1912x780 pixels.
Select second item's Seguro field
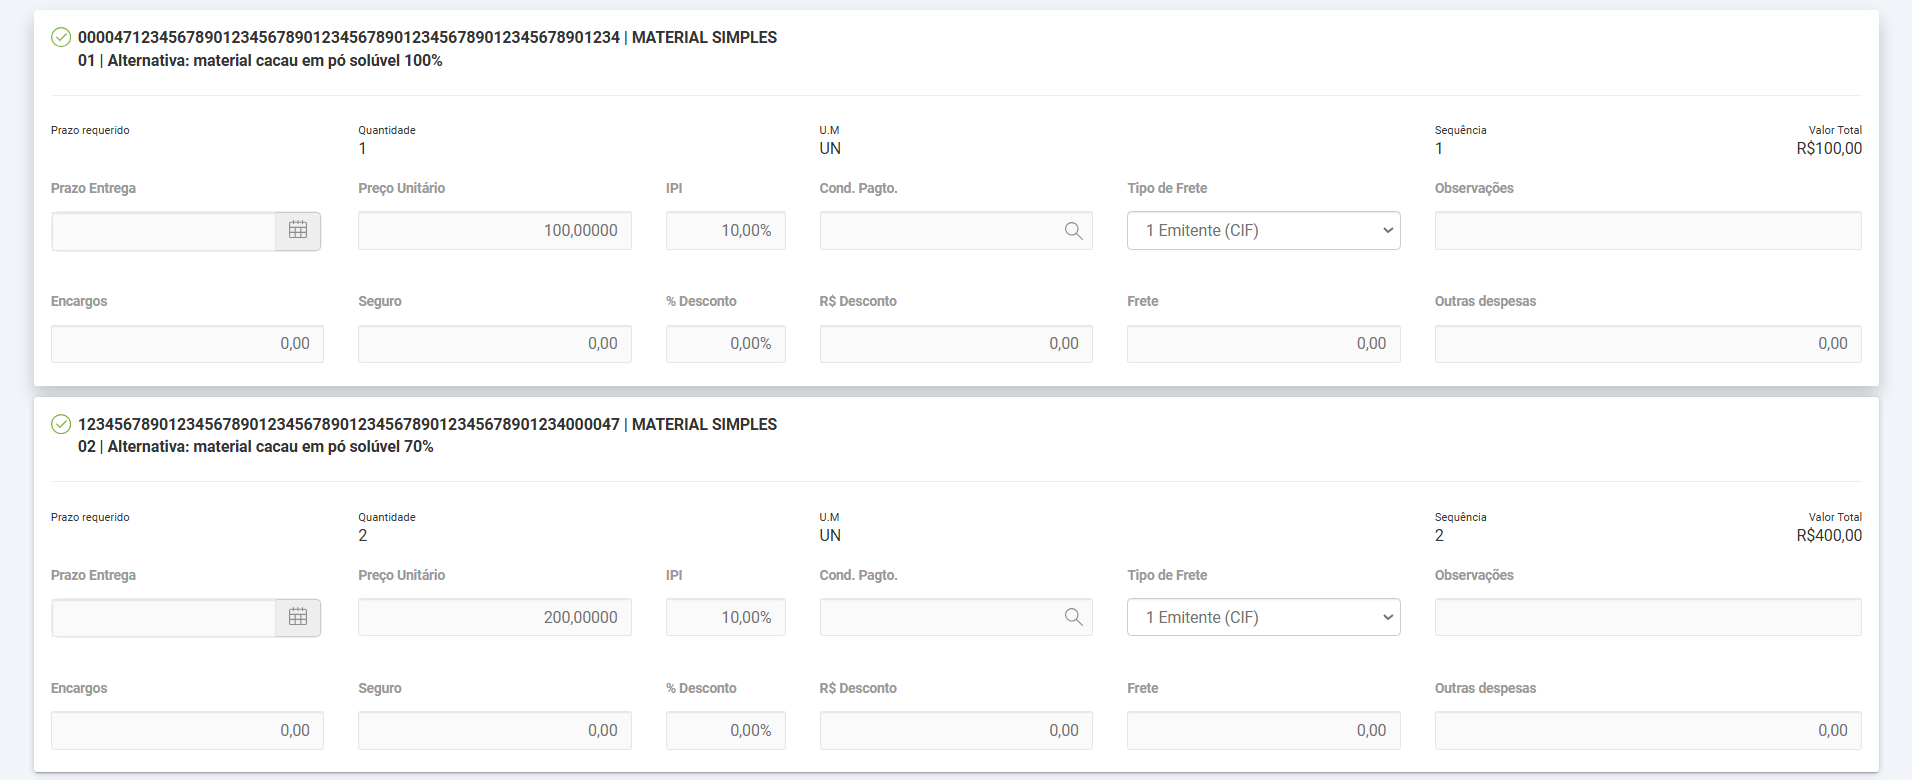click(x=495, y=731)
